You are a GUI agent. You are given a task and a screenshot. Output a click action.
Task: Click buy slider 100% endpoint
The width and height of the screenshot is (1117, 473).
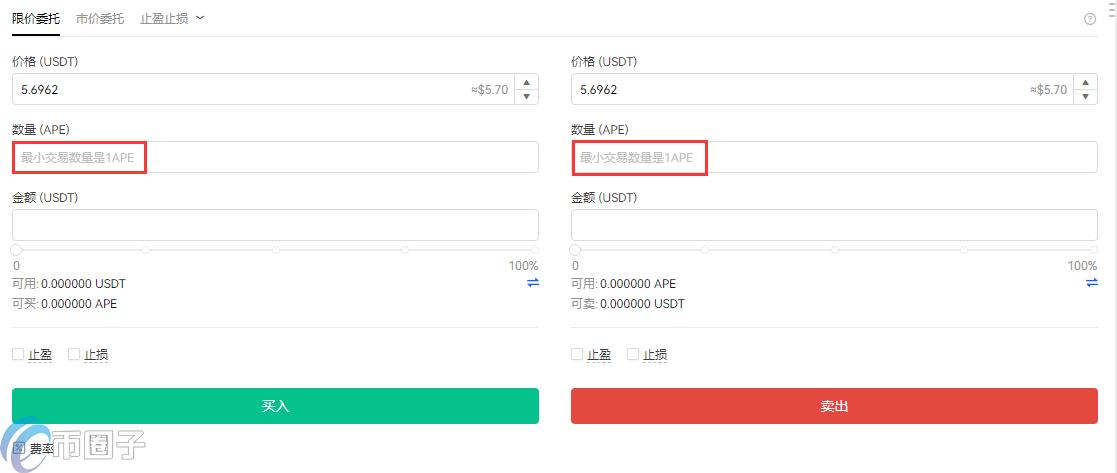click(534, 250)
